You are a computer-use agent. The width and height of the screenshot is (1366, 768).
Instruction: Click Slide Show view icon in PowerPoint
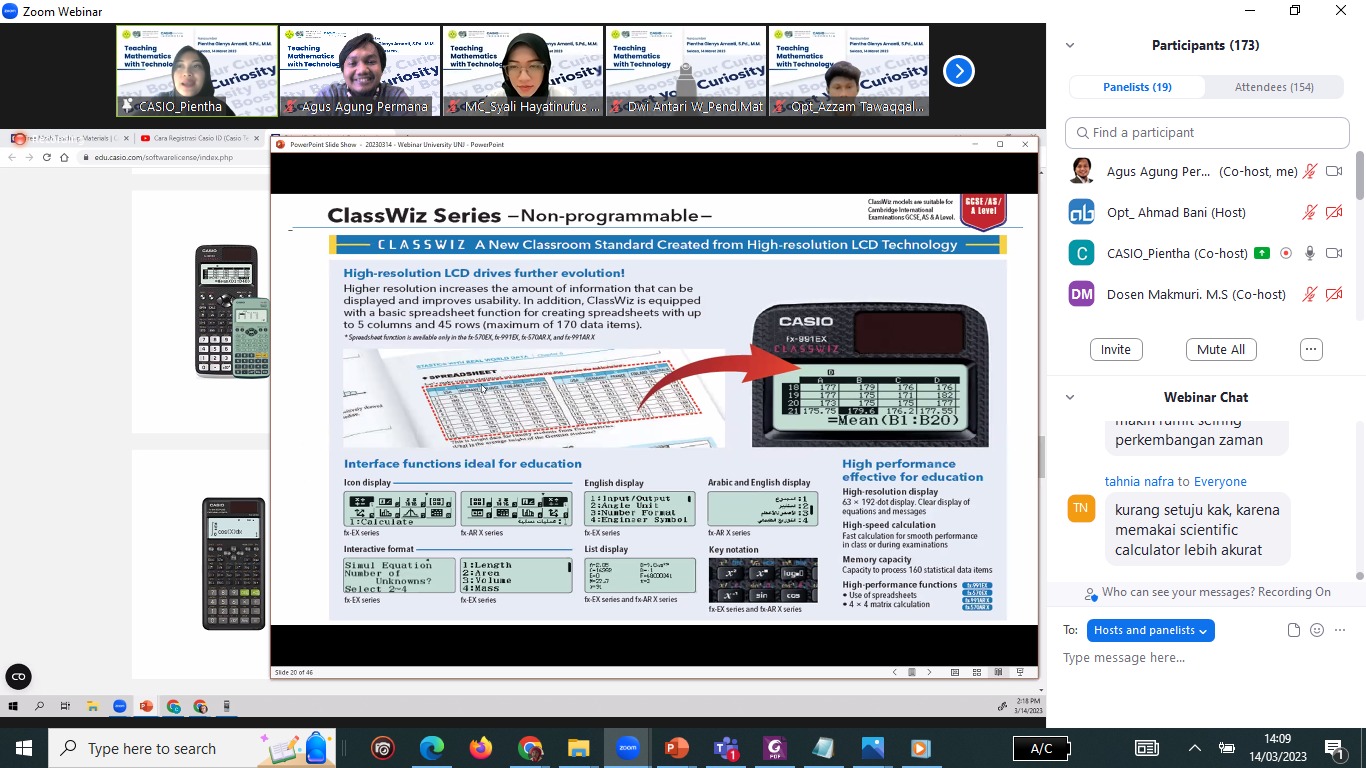[1019, 672]
